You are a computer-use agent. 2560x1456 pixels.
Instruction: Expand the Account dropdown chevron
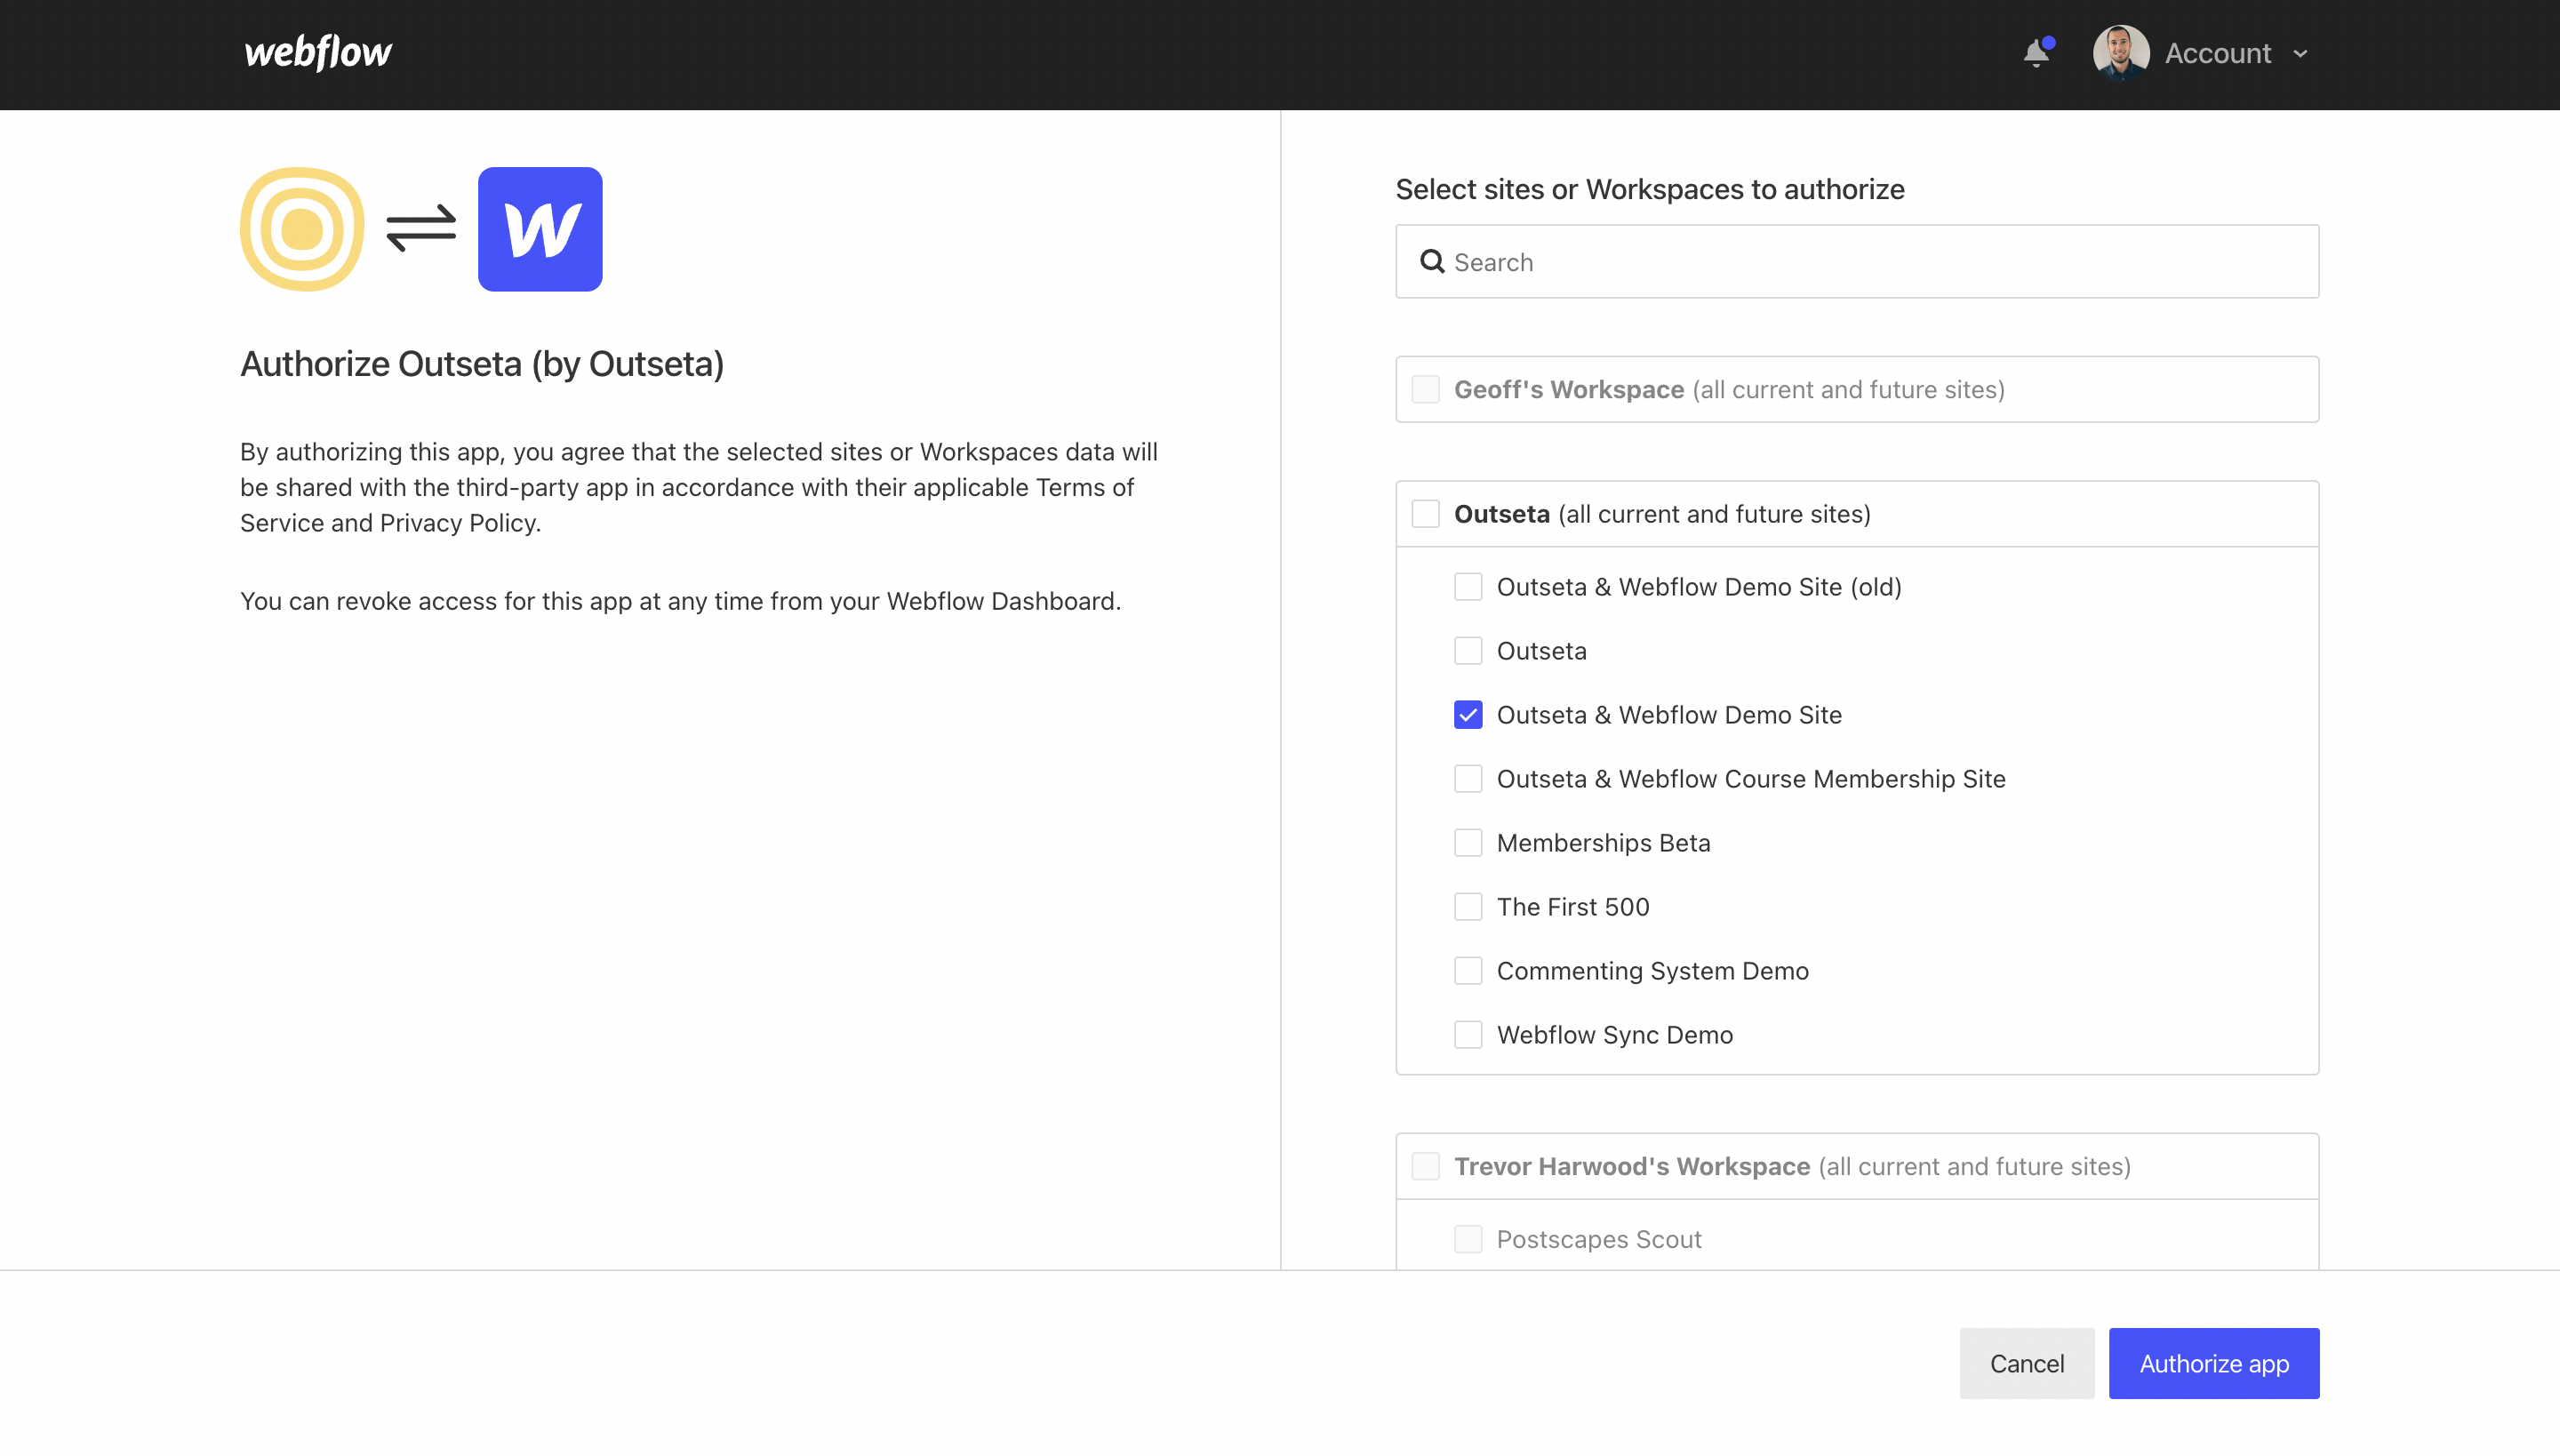tap(2300, 54)
